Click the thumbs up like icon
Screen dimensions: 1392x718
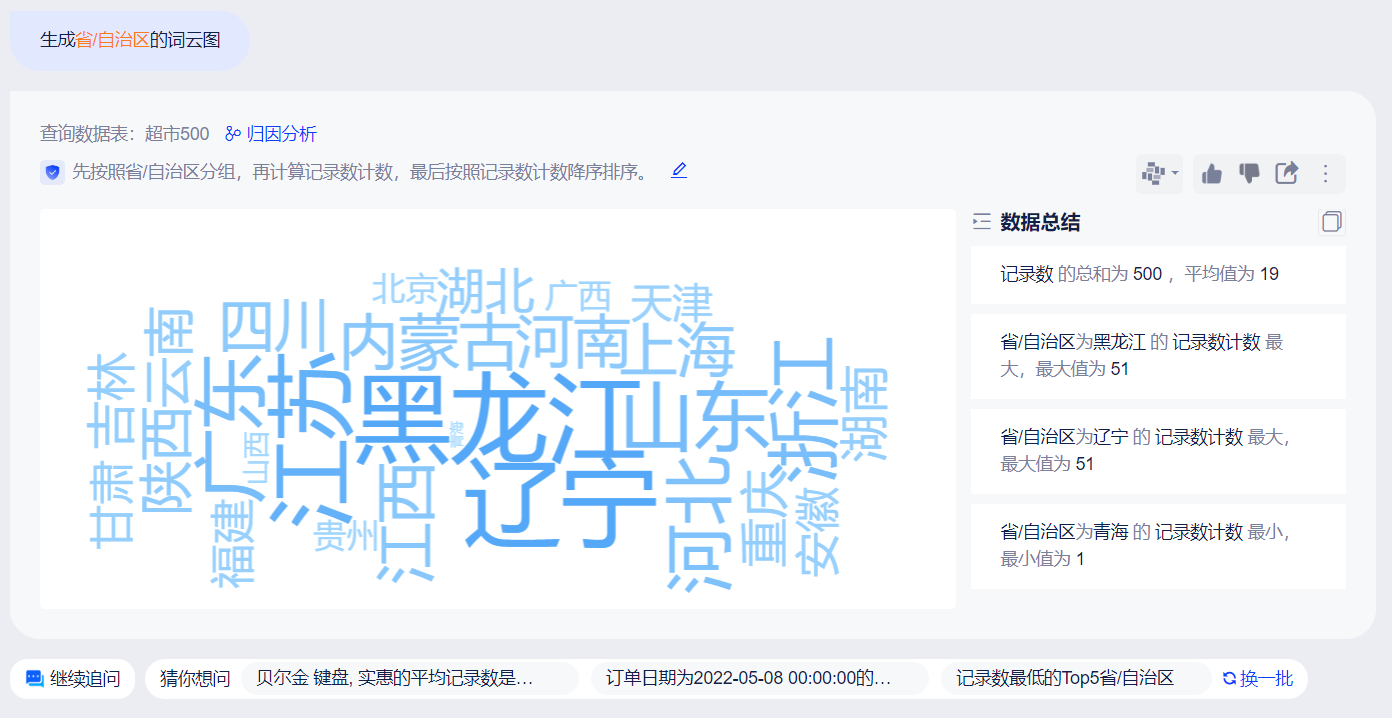1212,174
